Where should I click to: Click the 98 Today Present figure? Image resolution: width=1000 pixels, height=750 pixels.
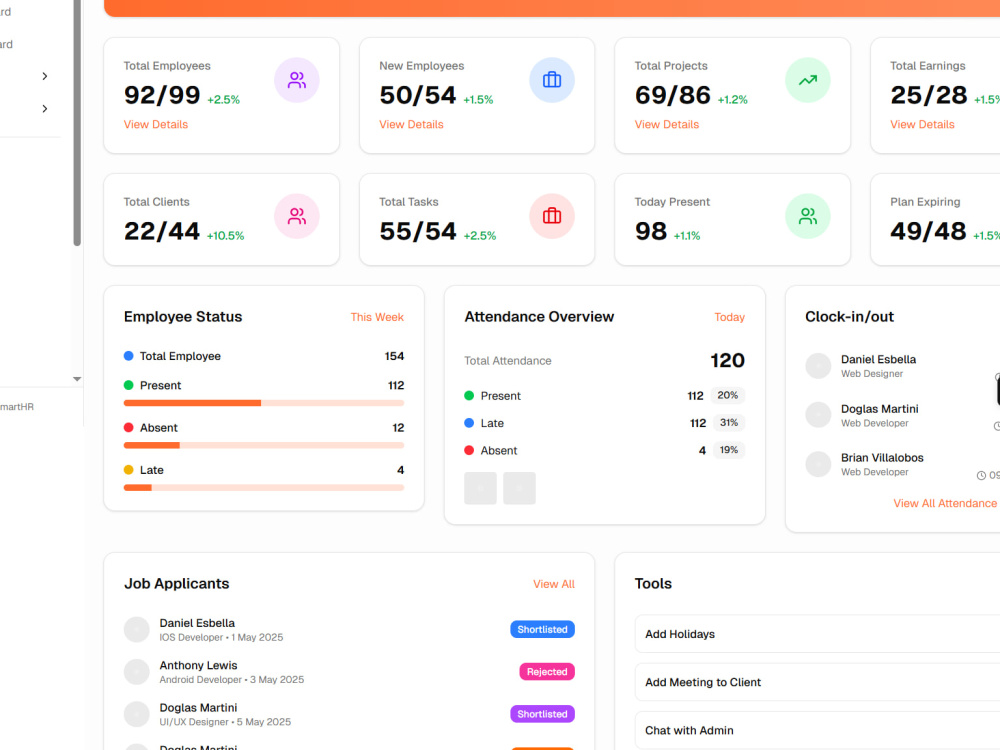click(x=651, y=231)
